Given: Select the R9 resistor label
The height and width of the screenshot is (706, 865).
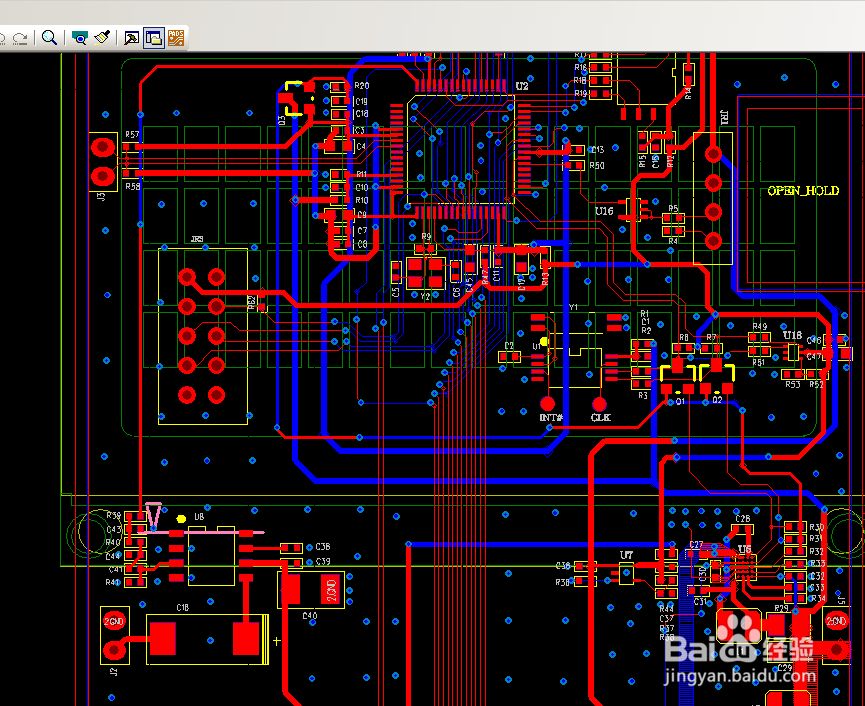Looking at the screenshot, I should (x=426, y=237).
